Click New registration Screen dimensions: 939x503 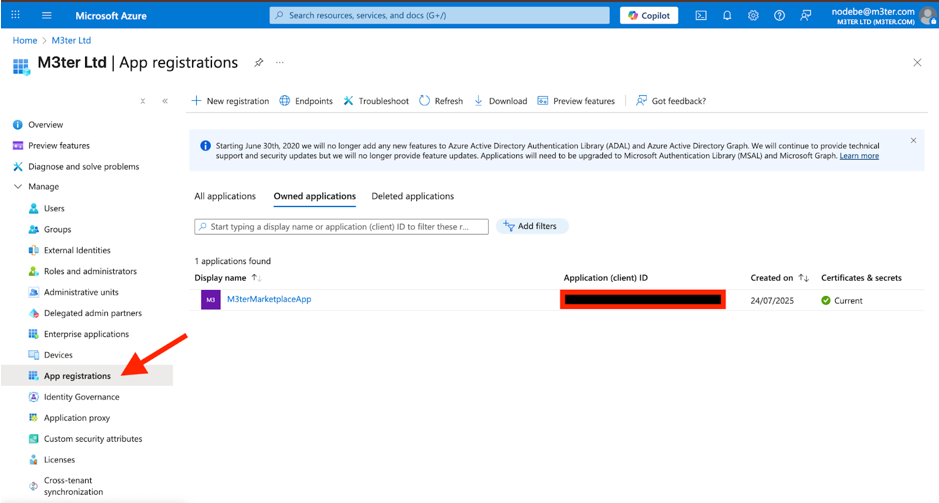(230, 101)
